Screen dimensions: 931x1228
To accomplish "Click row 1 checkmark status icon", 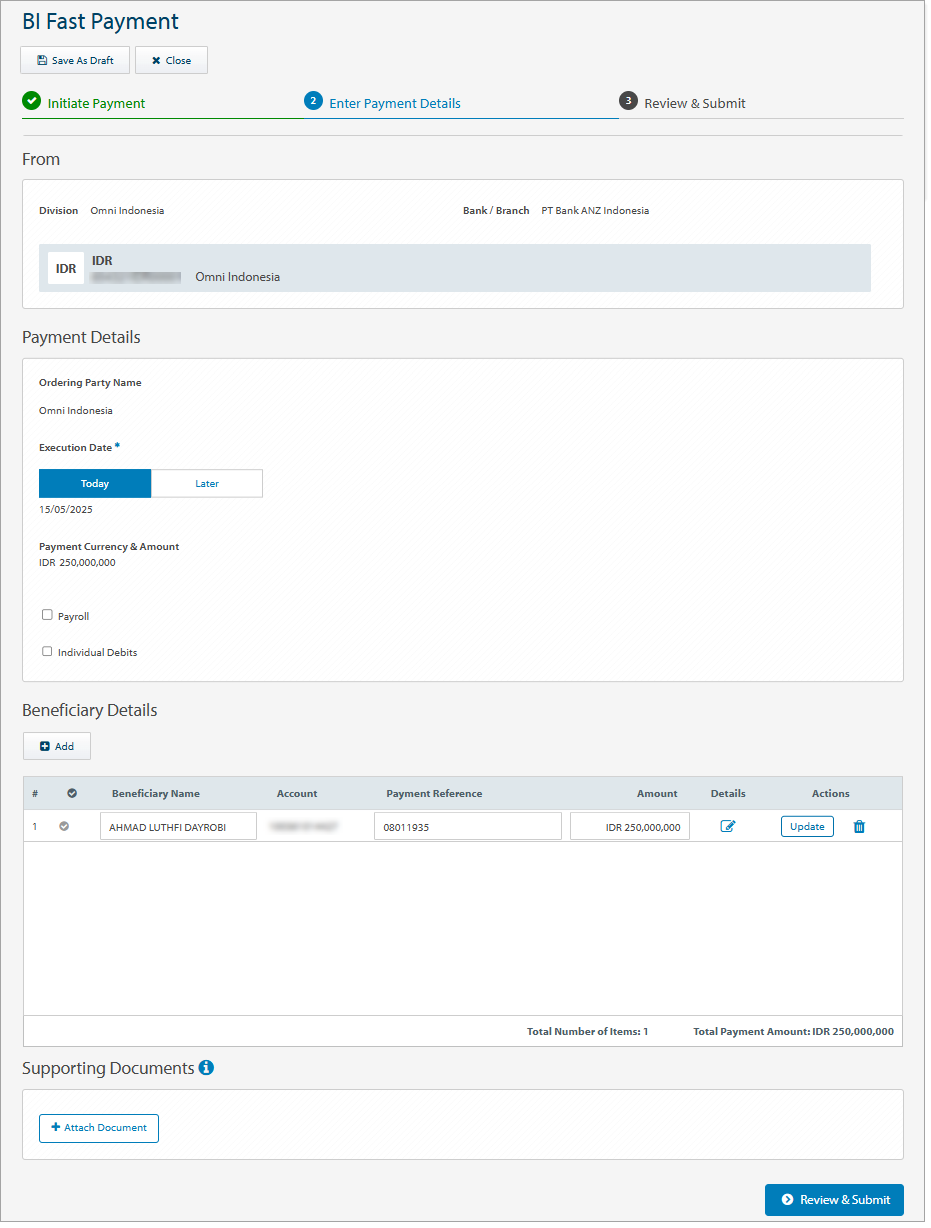I will point(65,826).
